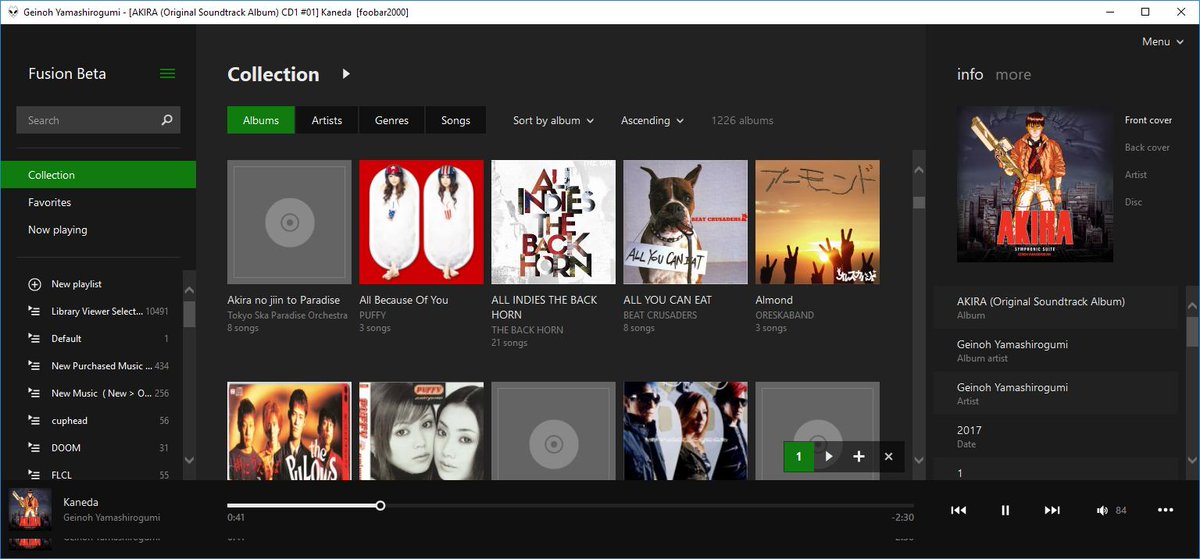Click the New playlist plus icon
1200x559 pixels.
pos(34,284)
